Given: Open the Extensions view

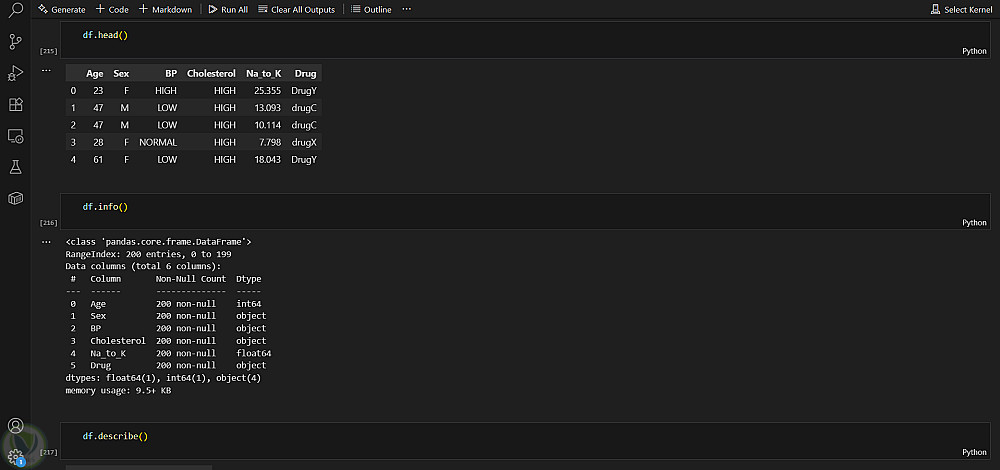Looking at the screenshot, I should [15, 104].
